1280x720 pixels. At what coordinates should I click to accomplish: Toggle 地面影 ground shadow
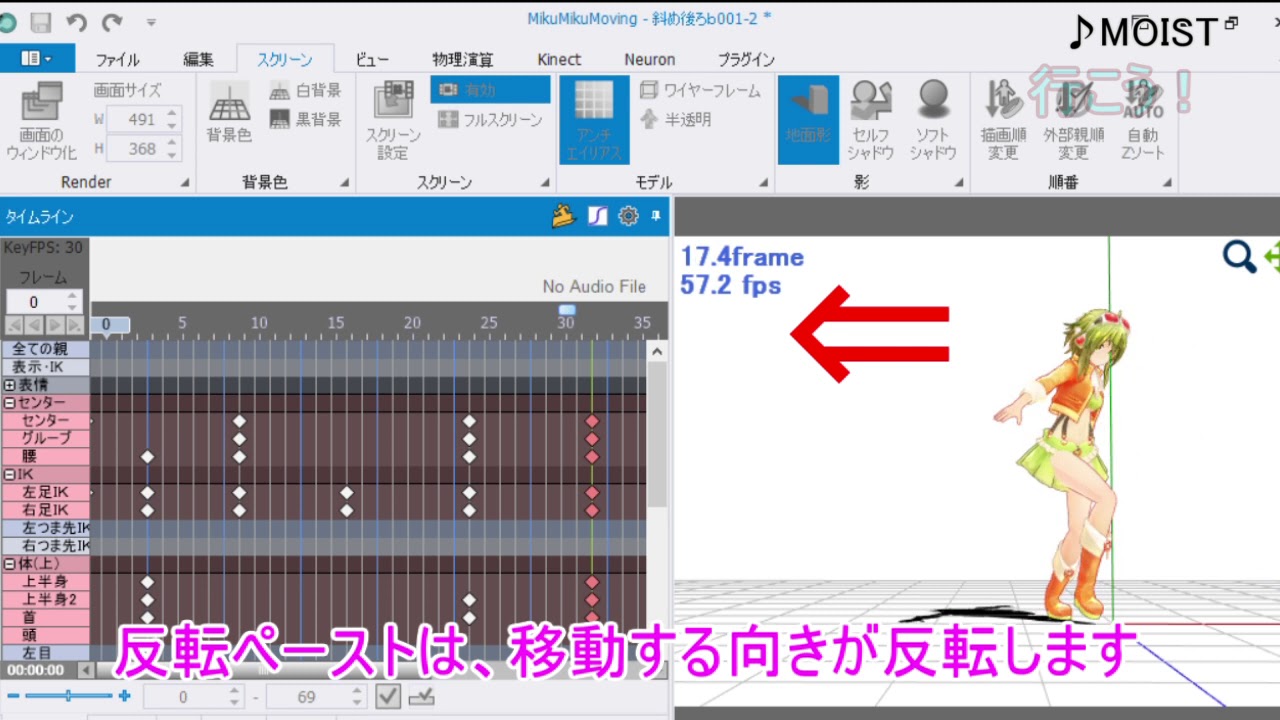click(808, 121)
